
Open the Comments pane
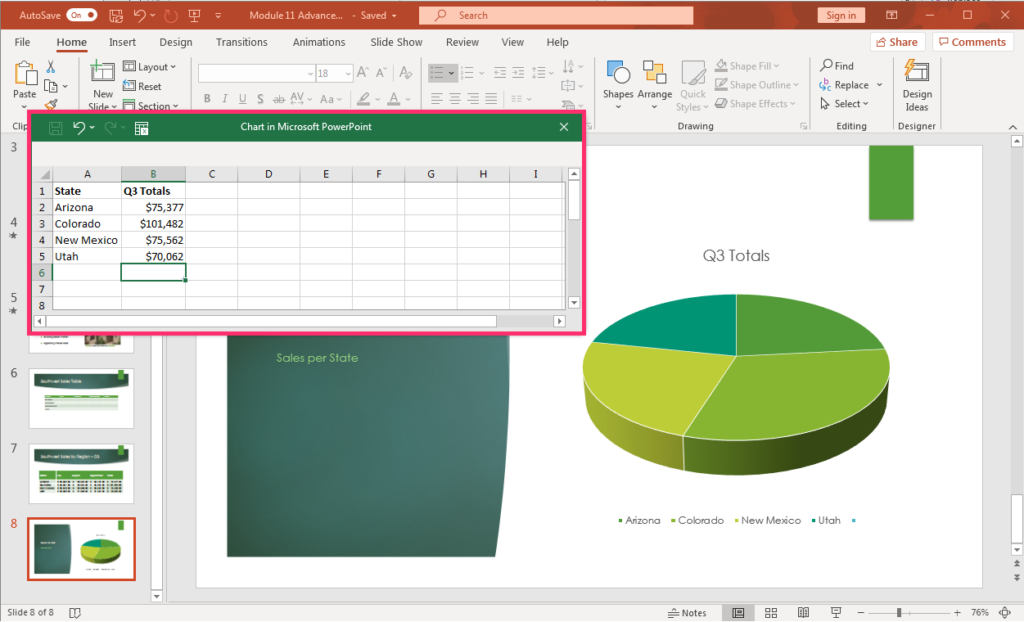point(973,41)
